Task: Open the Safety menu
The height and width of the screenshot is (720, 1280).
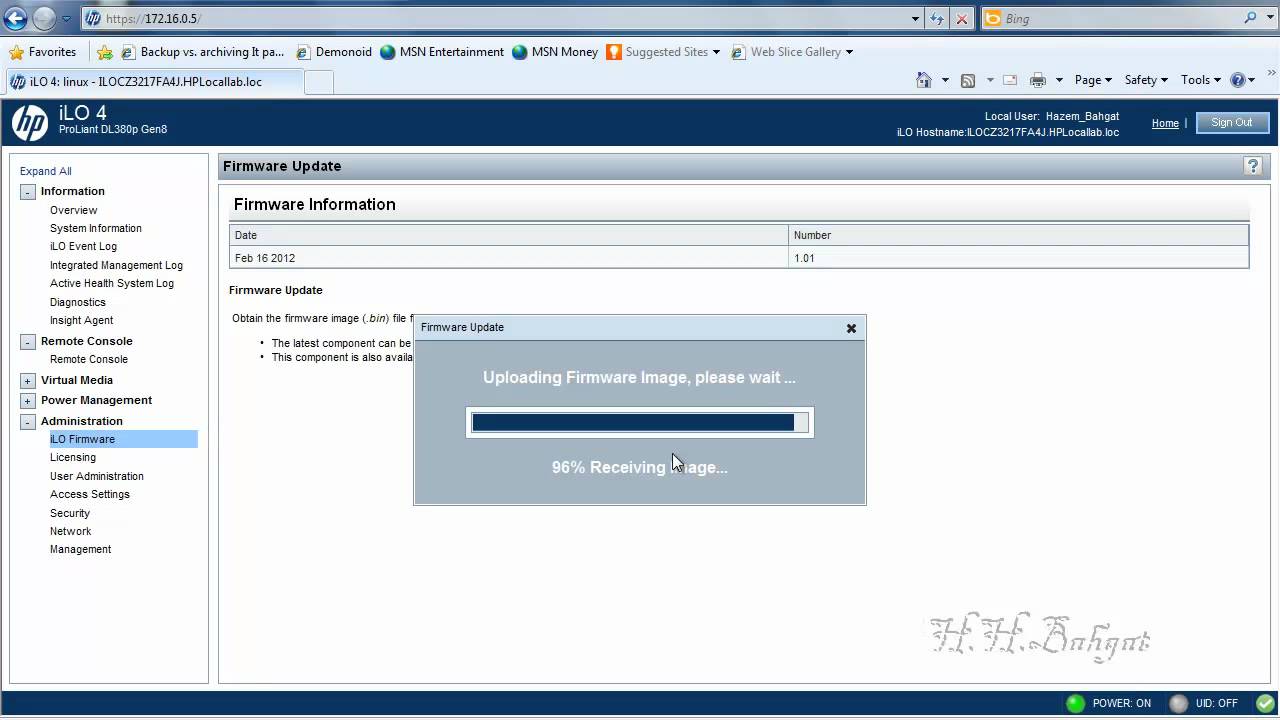Action: 1146,80
